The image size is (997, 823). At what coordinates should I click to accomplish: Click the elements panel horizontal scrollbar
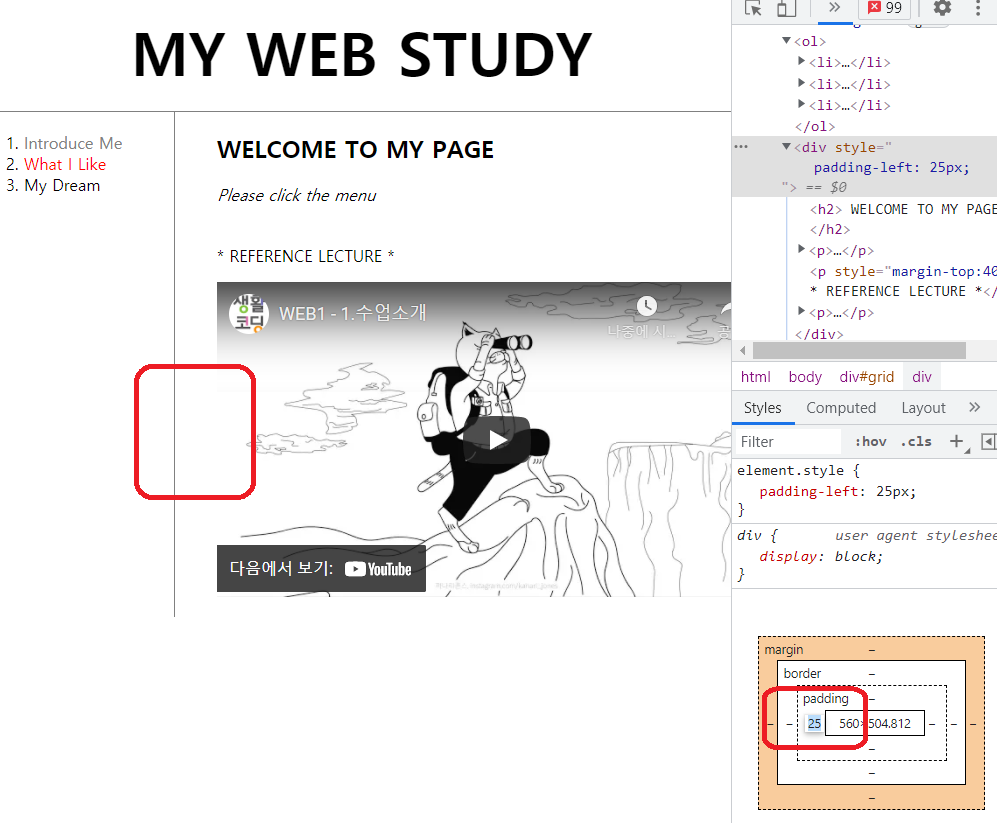pos(859,350)
